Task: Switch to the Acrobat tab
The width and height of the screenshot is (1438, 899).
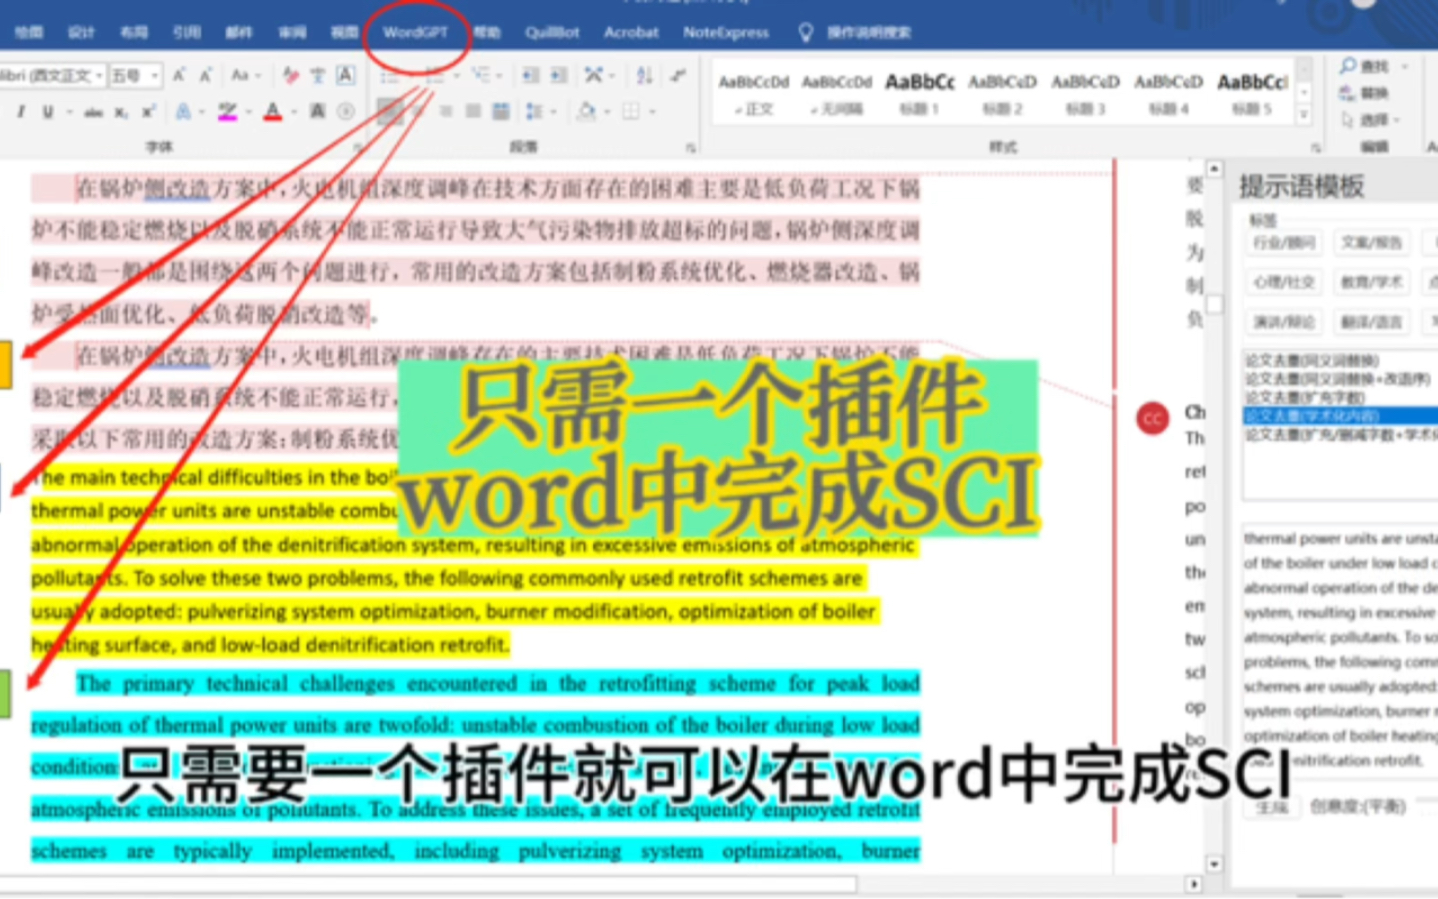Action: [631, 32]
